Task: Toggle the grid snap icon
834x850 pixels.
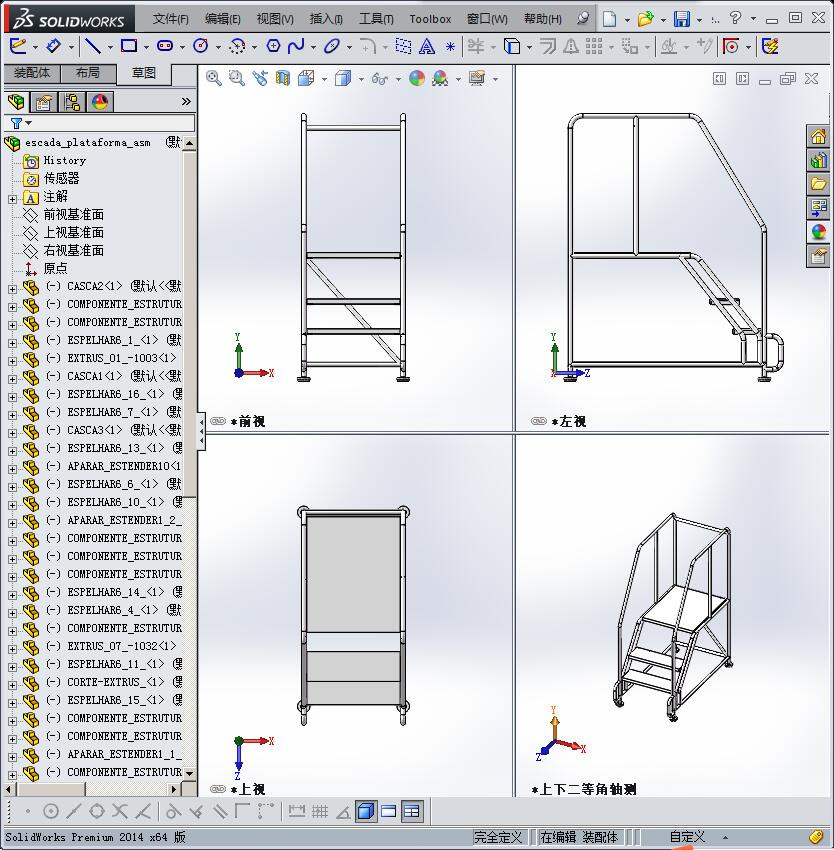Action: [x=320, y=812]
